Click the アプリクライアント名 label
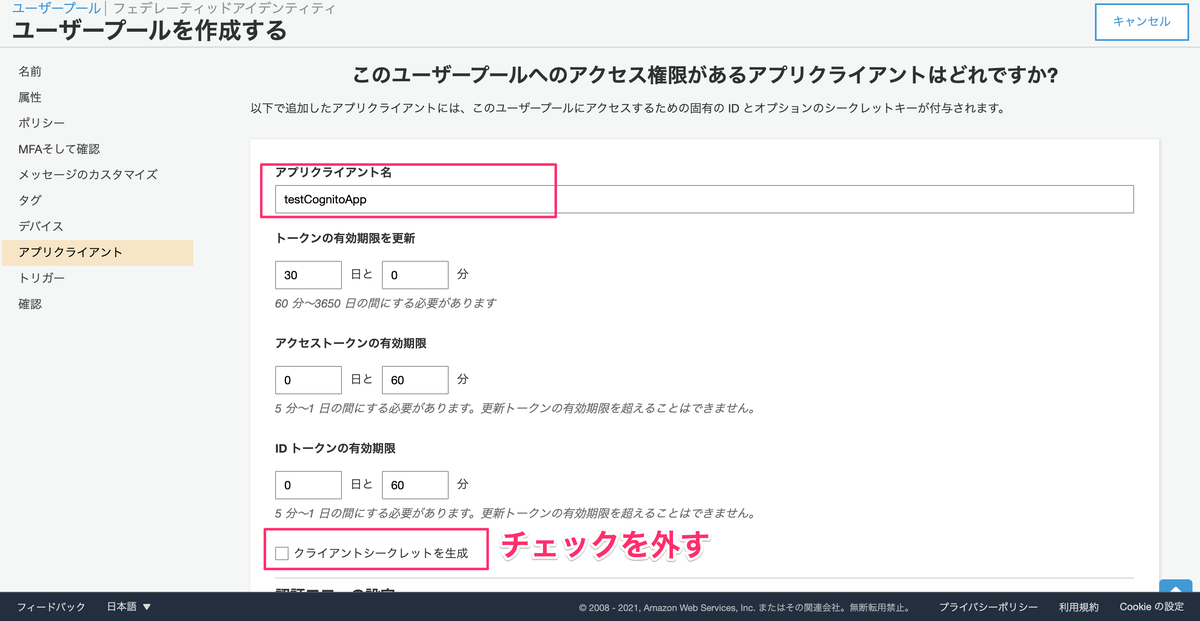 [333, 172]
